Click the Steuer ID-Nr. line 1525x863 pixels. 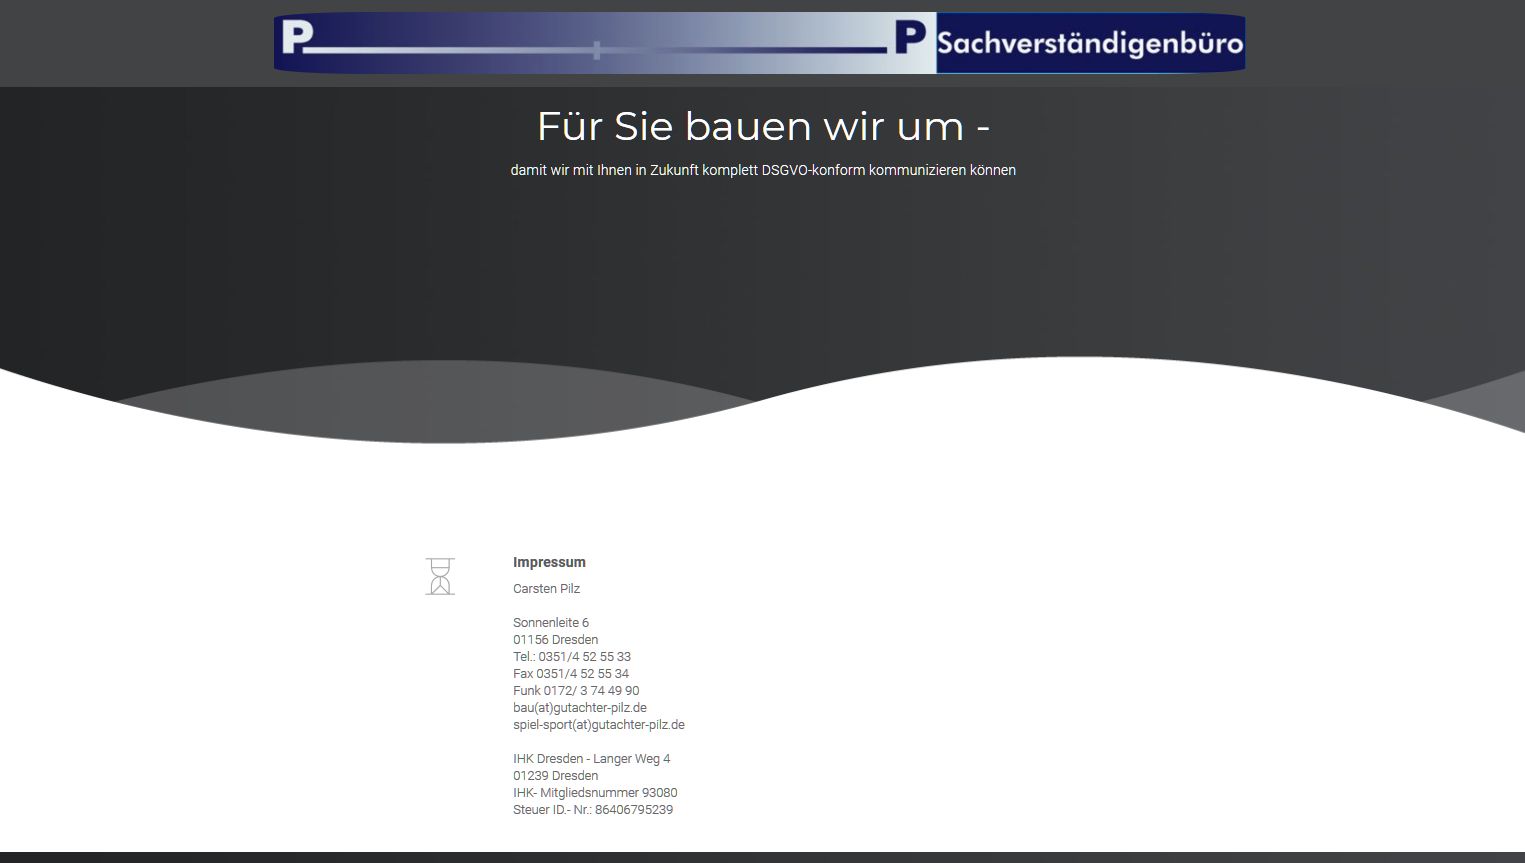593,810
